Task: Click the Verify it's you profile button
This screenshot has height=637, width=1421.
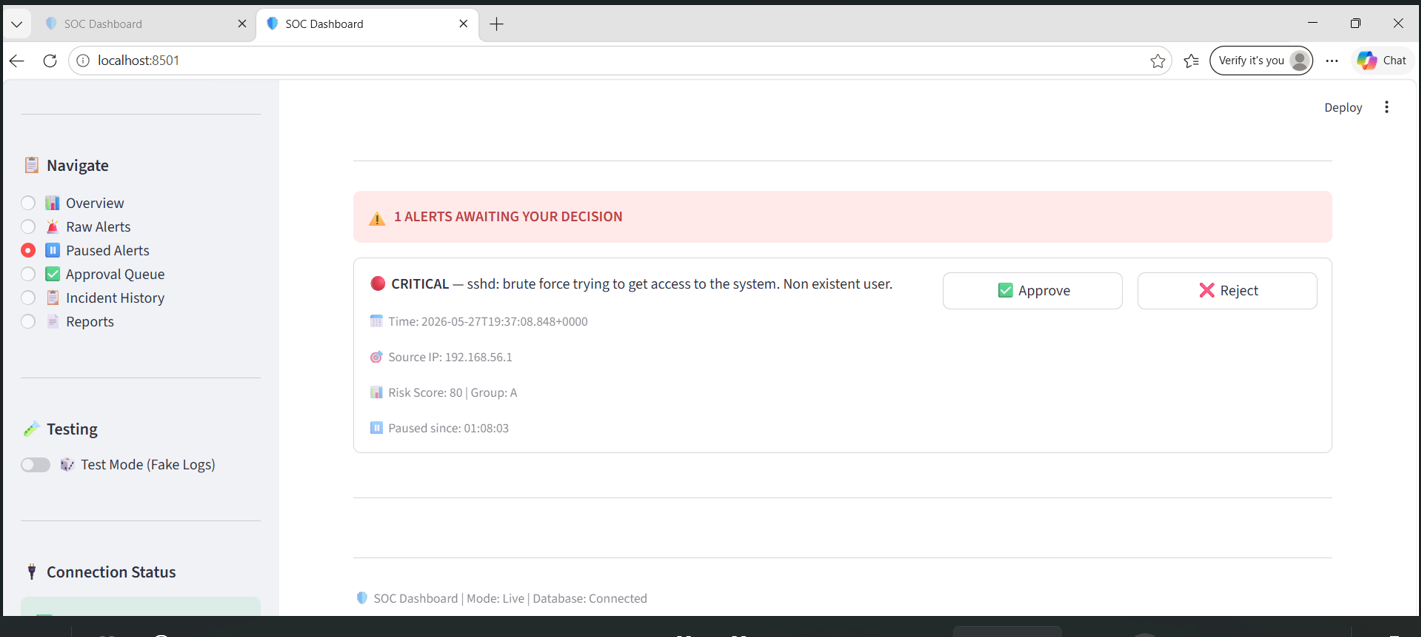Action: pos(1261,61)
